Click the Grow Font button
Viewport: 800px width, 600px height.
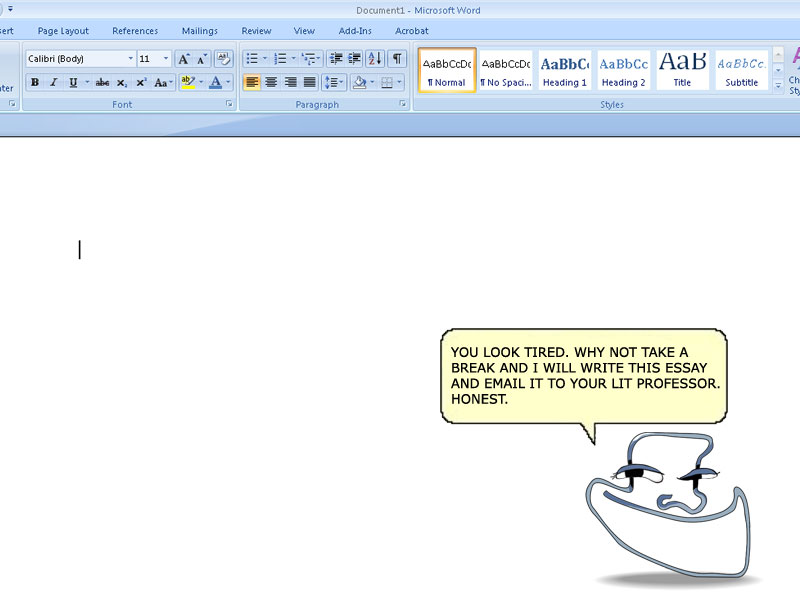(184, 59)
